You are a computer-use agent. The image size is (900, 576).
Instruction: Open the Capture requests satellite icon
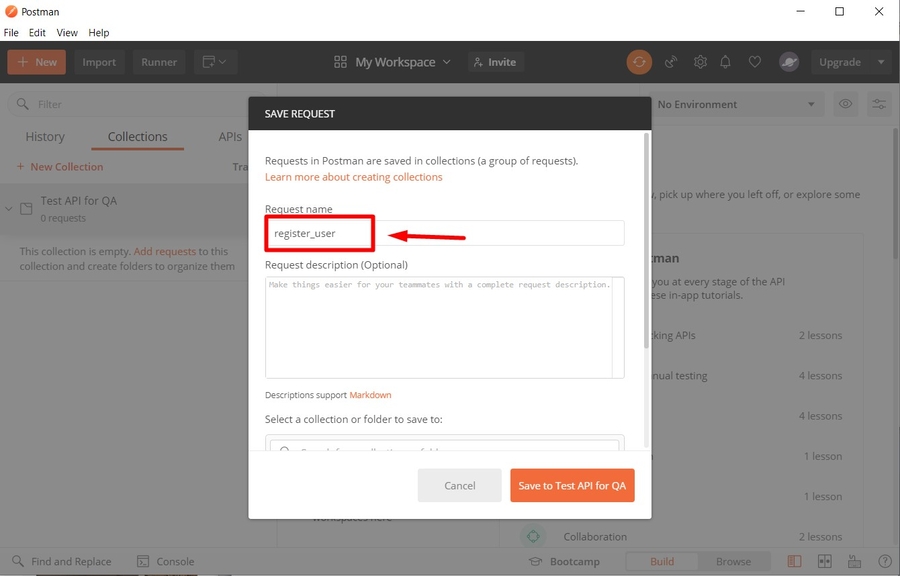pos(670,62)
